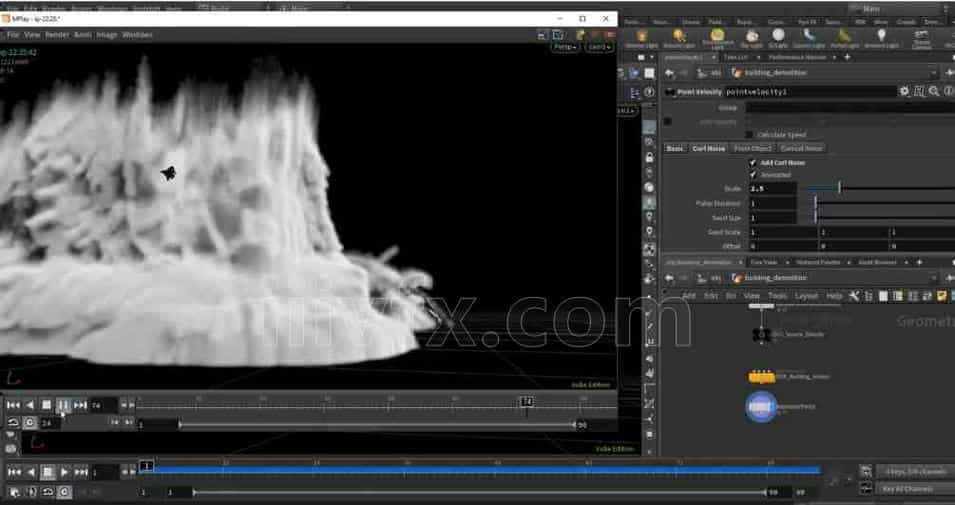The width and height of the screenshot is (955, 505).
Task: Jump to last frame in Houdini playbar
Action: (81, 472)
